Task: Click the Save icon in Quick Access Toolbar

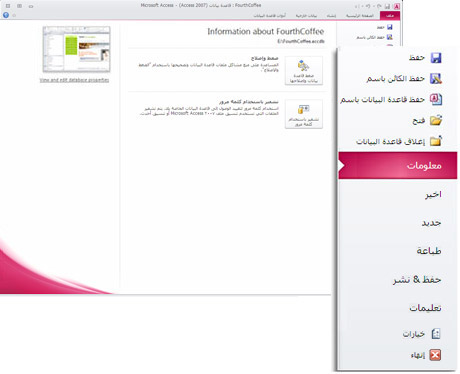Action: click(387, 6)
